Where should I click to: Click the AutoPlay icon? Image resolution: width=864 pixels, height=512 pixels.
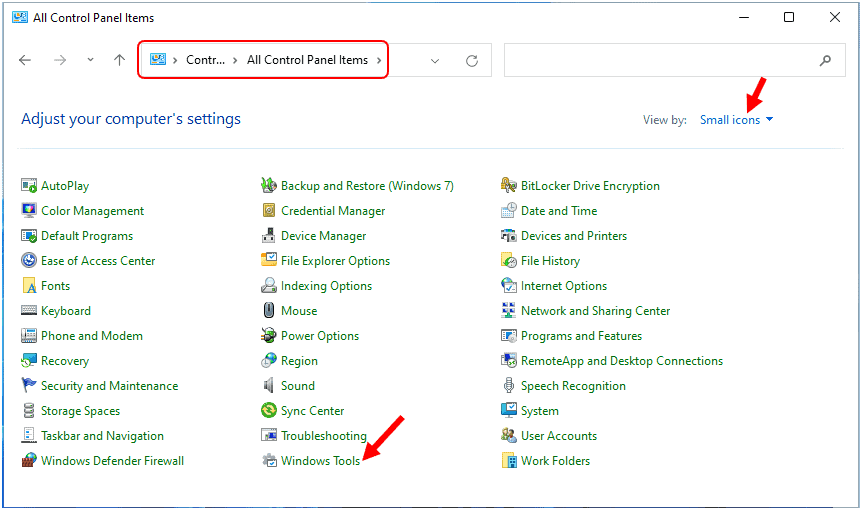coord(29,186)
